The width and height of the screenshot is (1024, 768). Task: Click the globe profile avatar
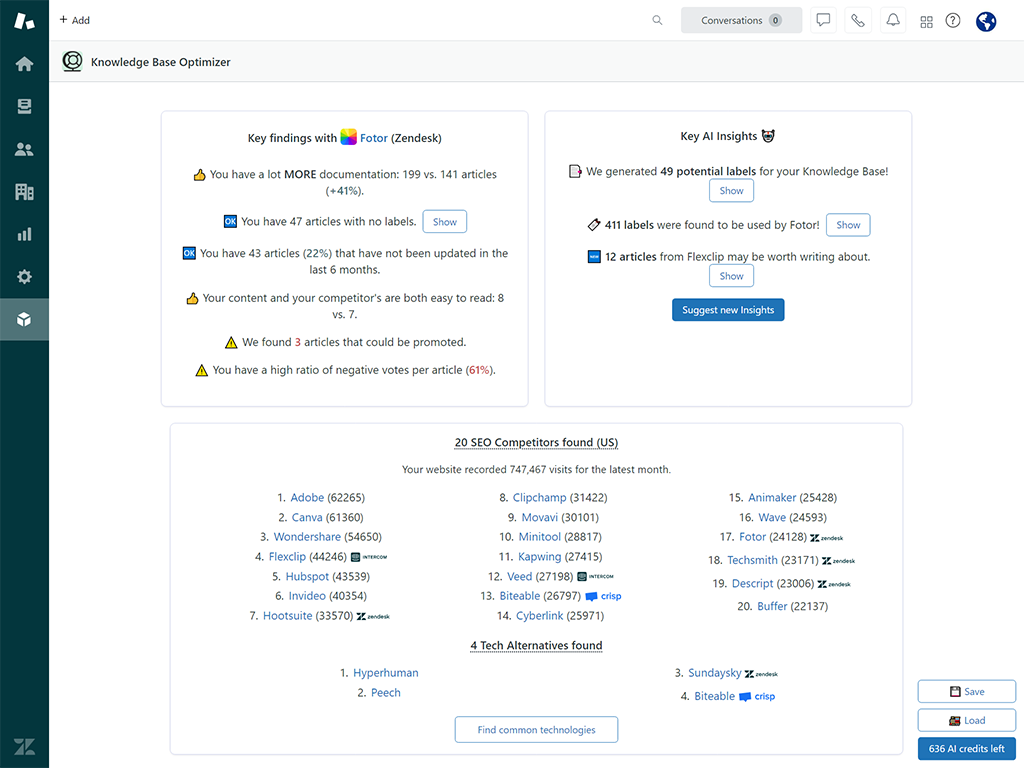tap(986, 20)
